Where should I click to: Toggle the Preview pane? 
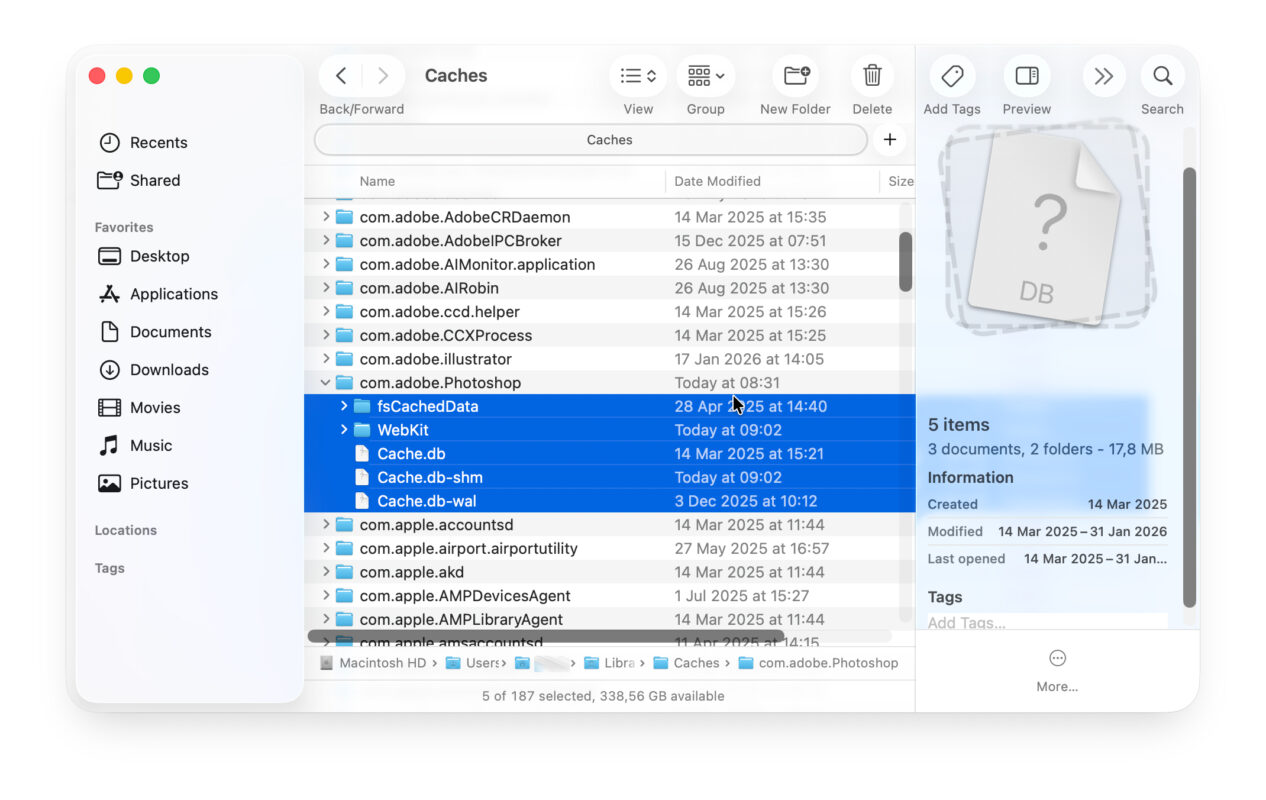(x=1026, y=75)
